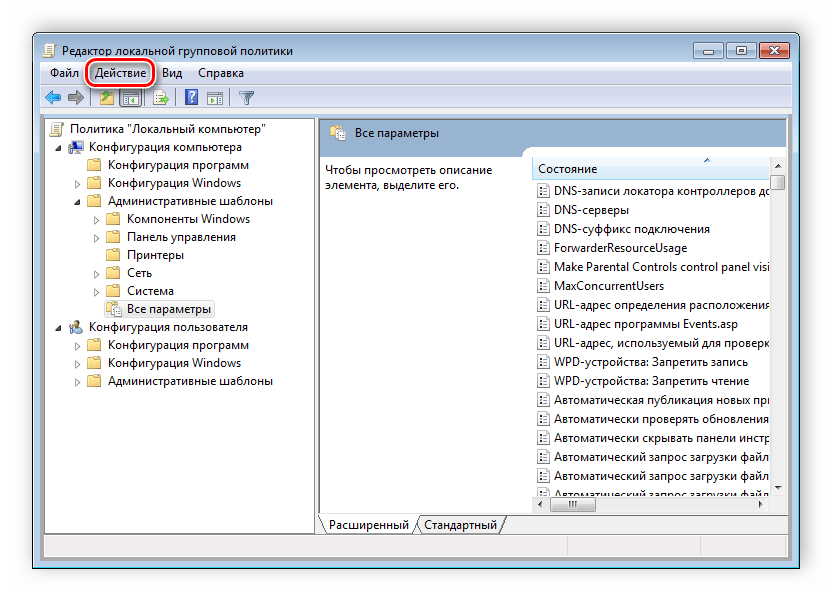This screenshot has width=832, height=601.
Task: Select Конфигурация программ under user configuration
Action: click(178, 345)
